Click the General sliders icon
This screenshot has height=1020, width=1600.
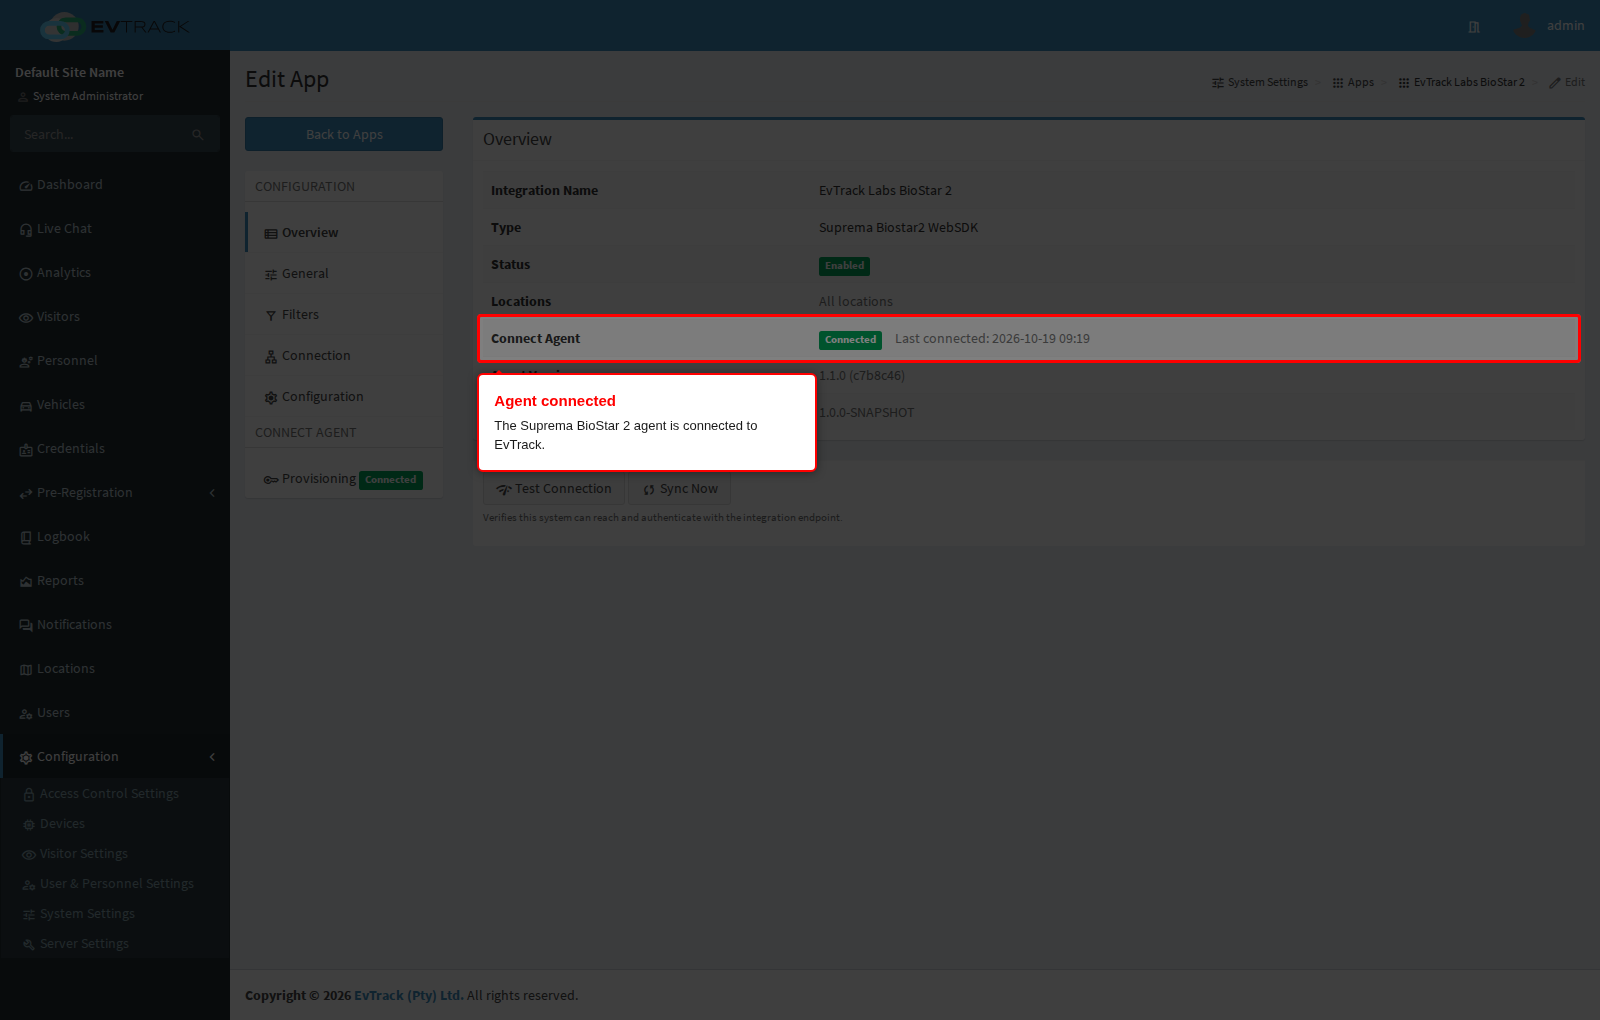(271, 275)
